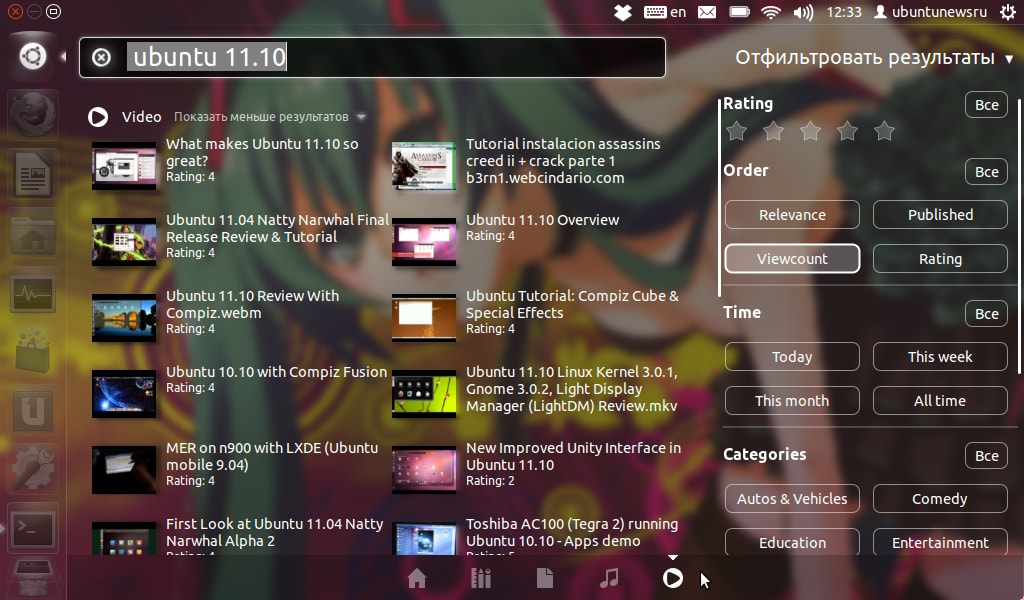
Task: Click the 'Все' button beside Rating heading
Action: point(987,105)
